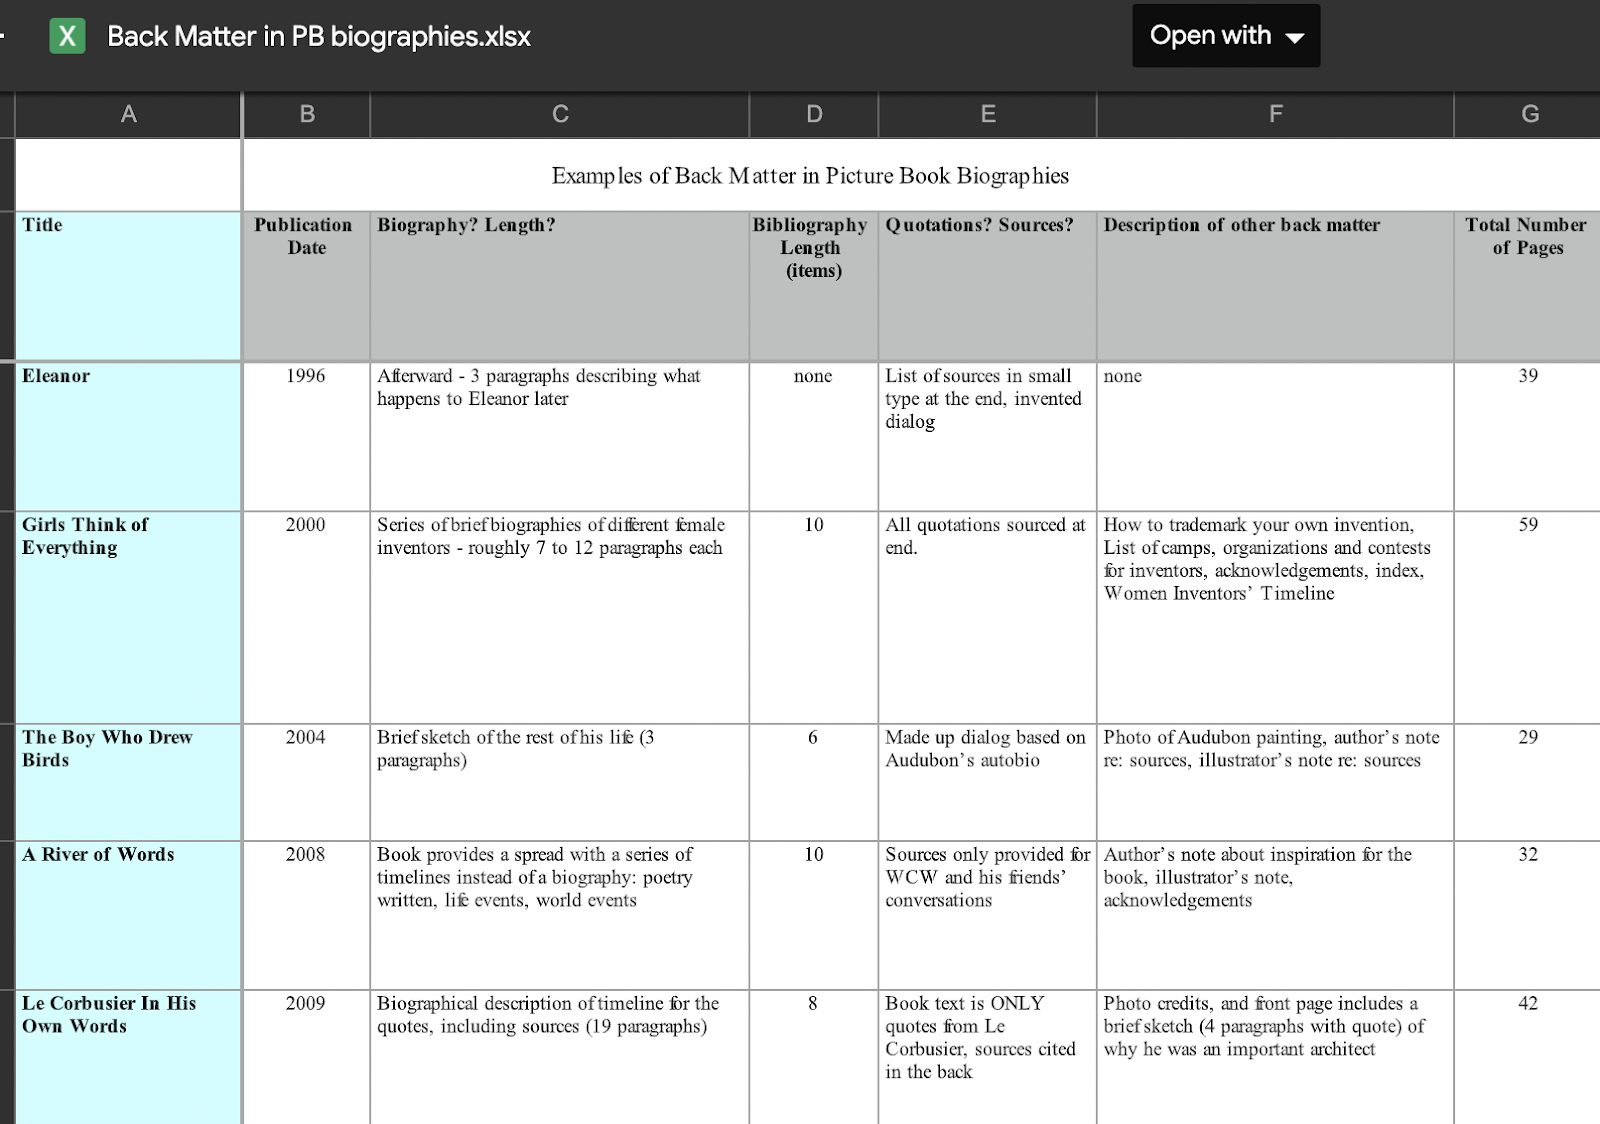
Task: Select column D header
Action: pos(814,115)
